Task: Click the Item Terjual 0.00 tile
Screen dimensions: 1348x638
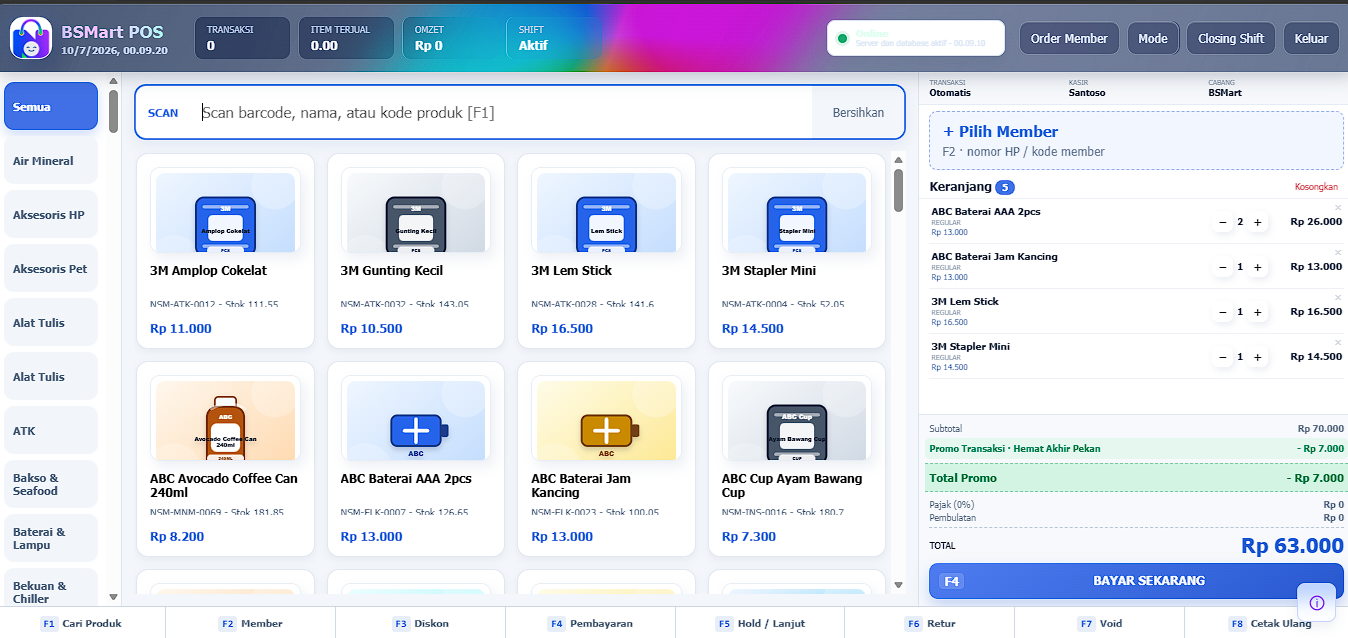Action: tap(346, 38)
